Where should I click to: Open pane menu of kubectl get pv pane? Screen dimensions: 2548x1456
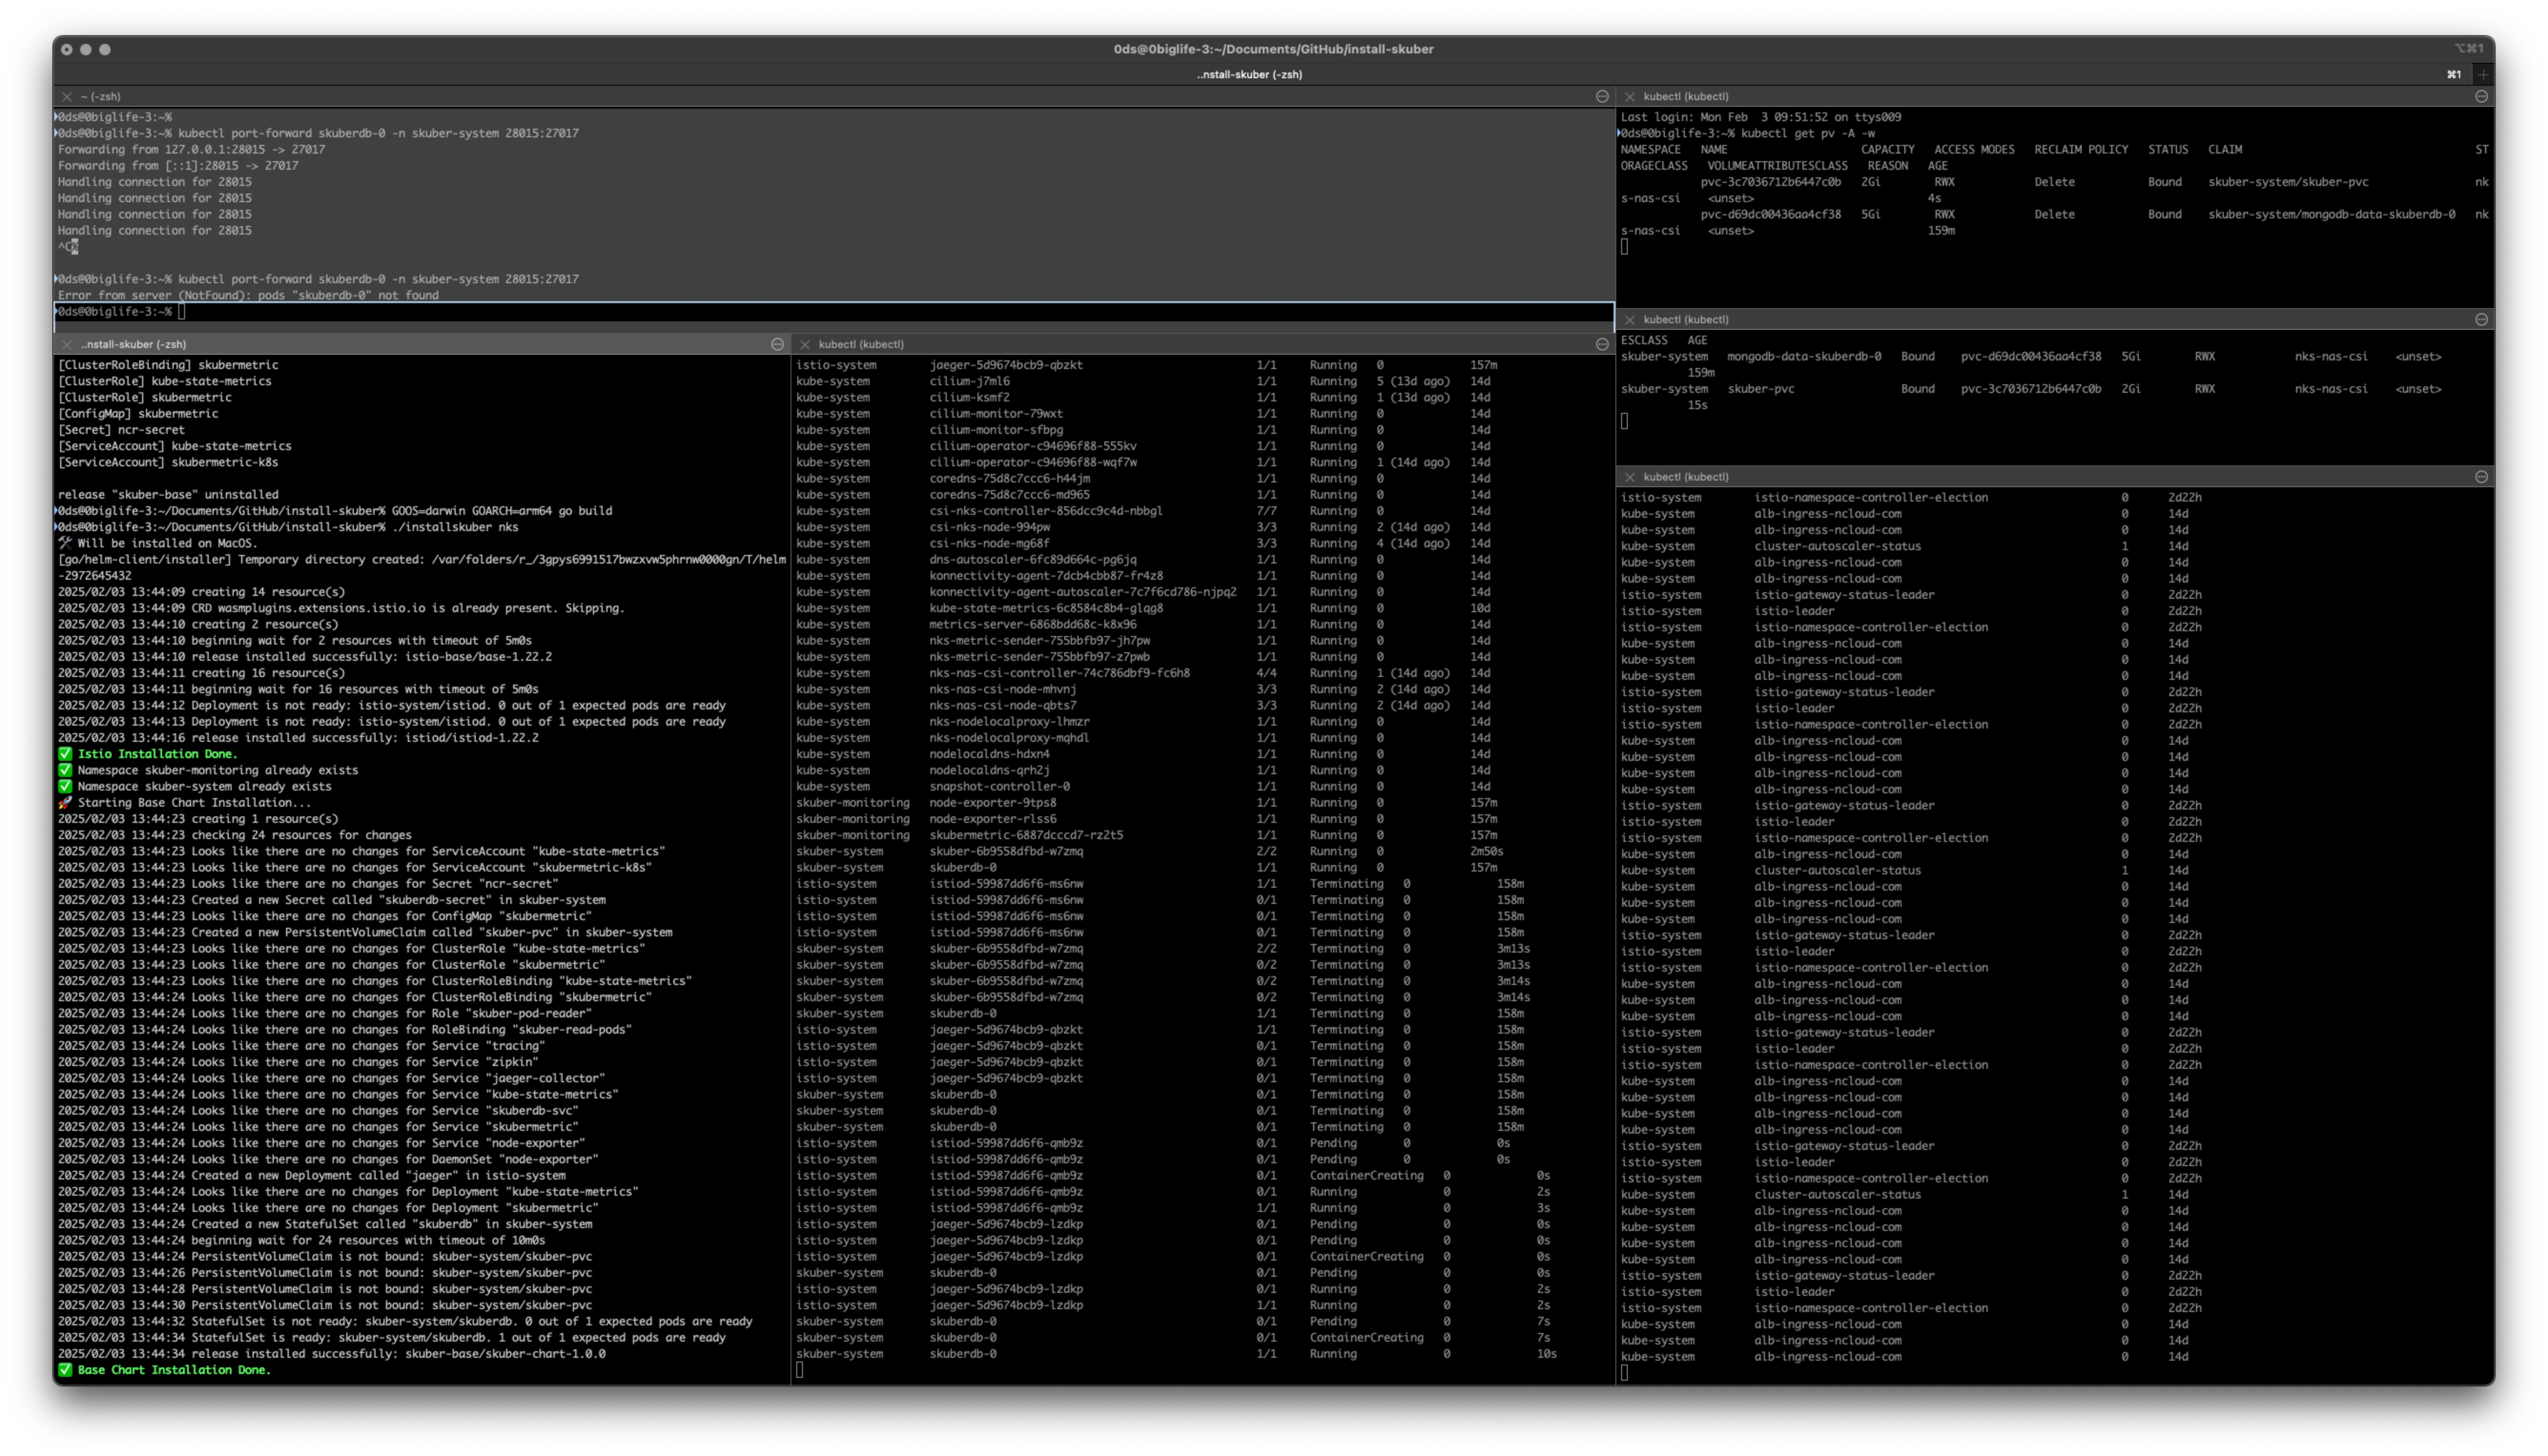click(x=2481, y=96)
